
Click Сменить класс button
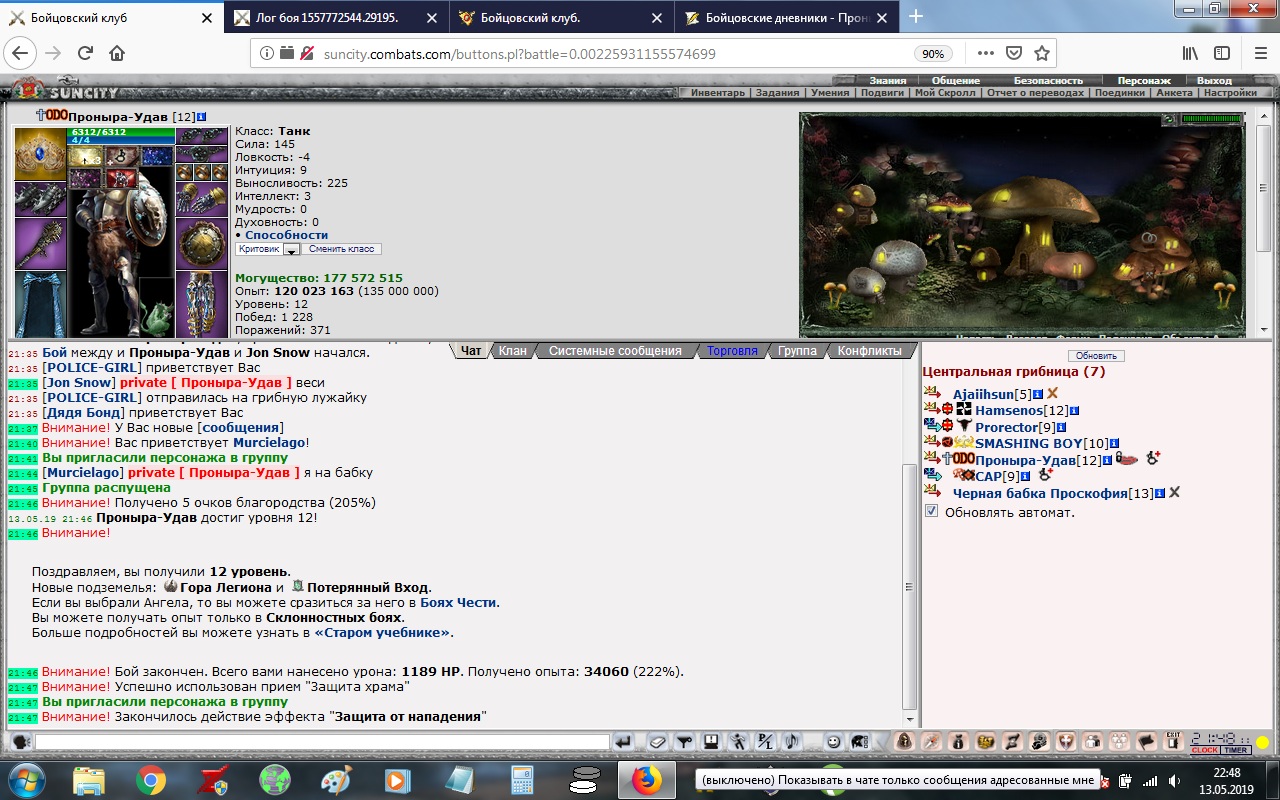click(341, 249)
